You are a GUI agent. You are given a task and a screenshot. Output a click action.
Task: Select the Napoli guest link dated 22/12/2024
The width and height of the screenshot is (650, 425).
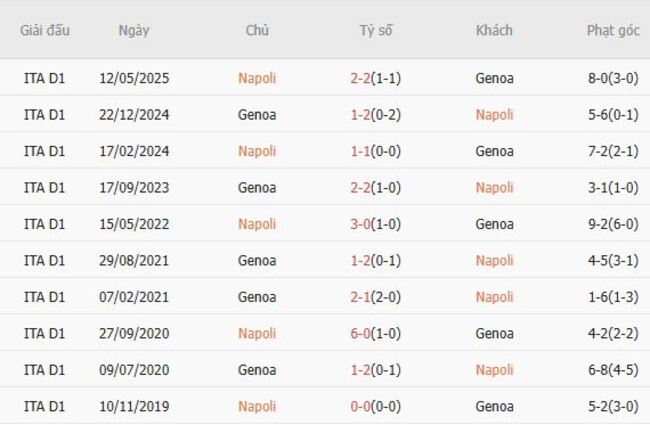click(x=494, y=114)
